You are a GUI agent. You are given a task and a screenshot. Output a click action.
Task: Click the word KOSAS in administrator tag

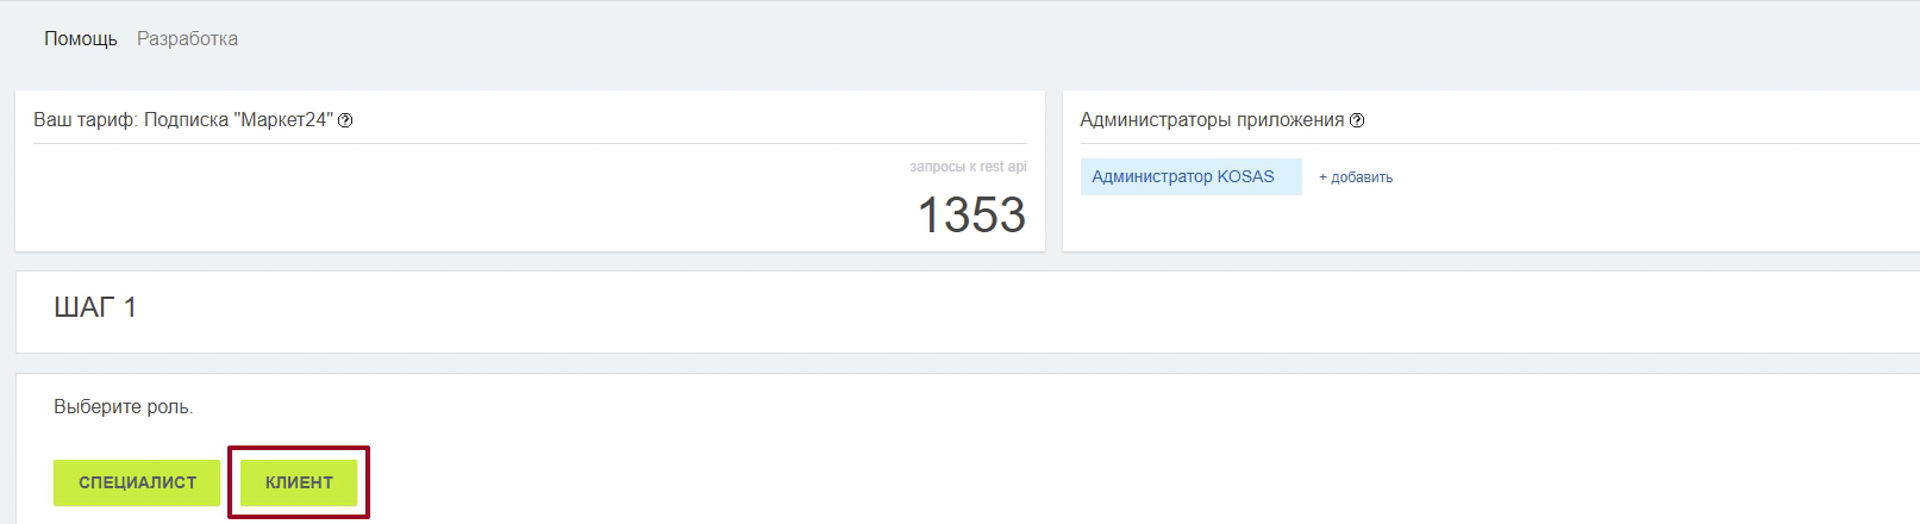[1245, 177]
